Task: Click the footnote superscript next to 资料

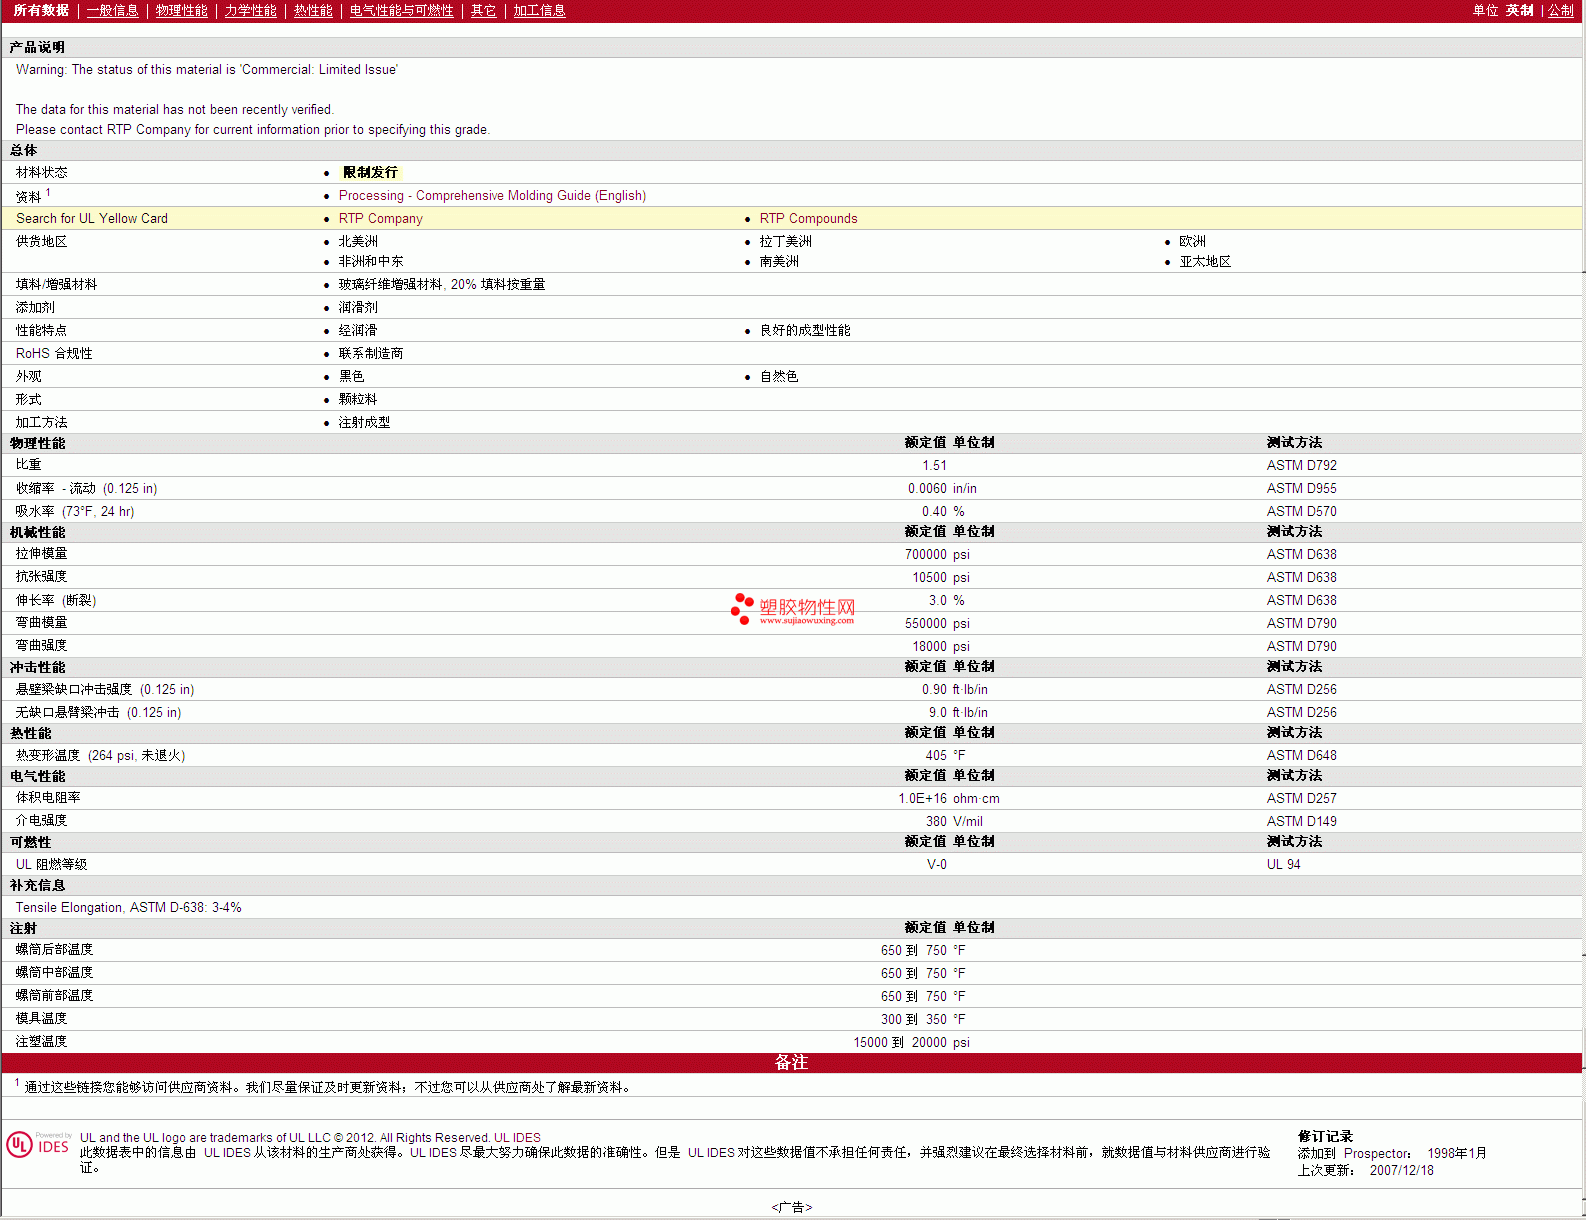Action: (48, 192)
